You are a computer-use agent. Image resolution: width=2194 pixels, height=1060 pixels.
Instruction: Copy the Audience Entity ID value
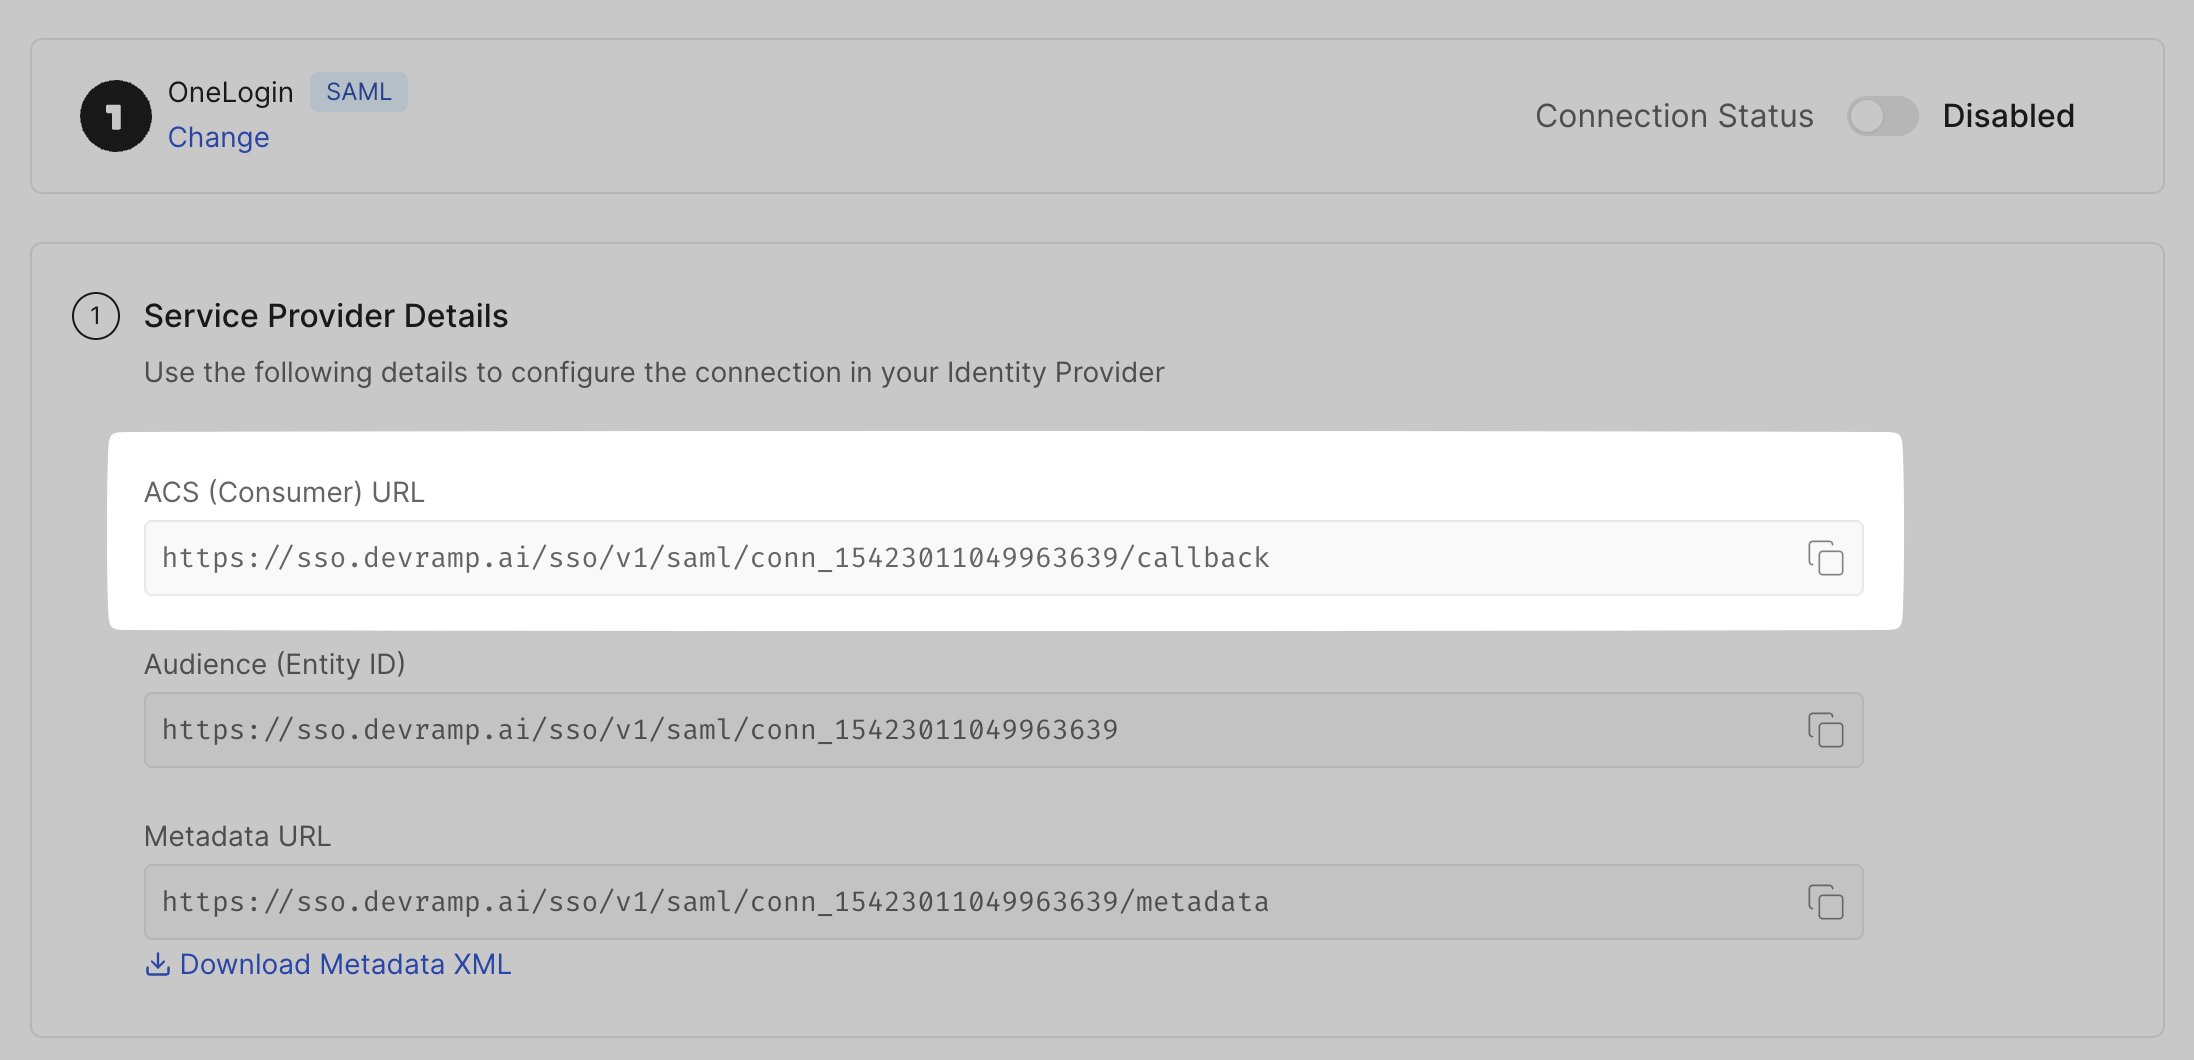1827,731
